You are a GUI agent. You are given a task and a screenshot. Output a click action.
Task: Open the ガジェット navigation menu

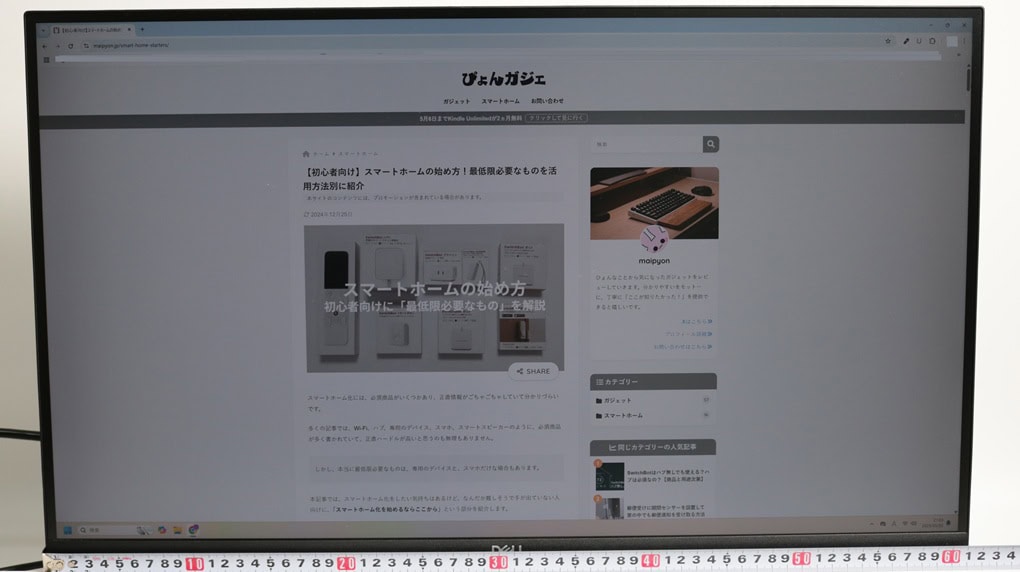(456, 102)
